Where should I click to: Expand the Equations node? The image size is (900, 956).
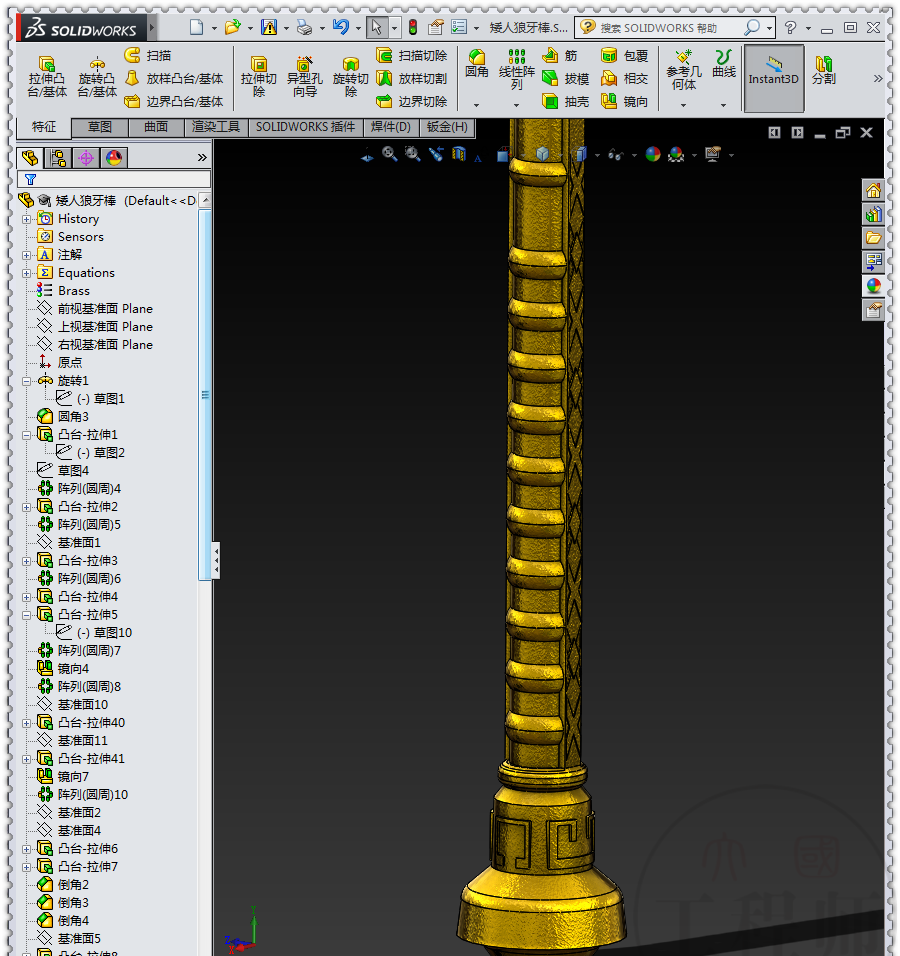(x=26, y=273)
